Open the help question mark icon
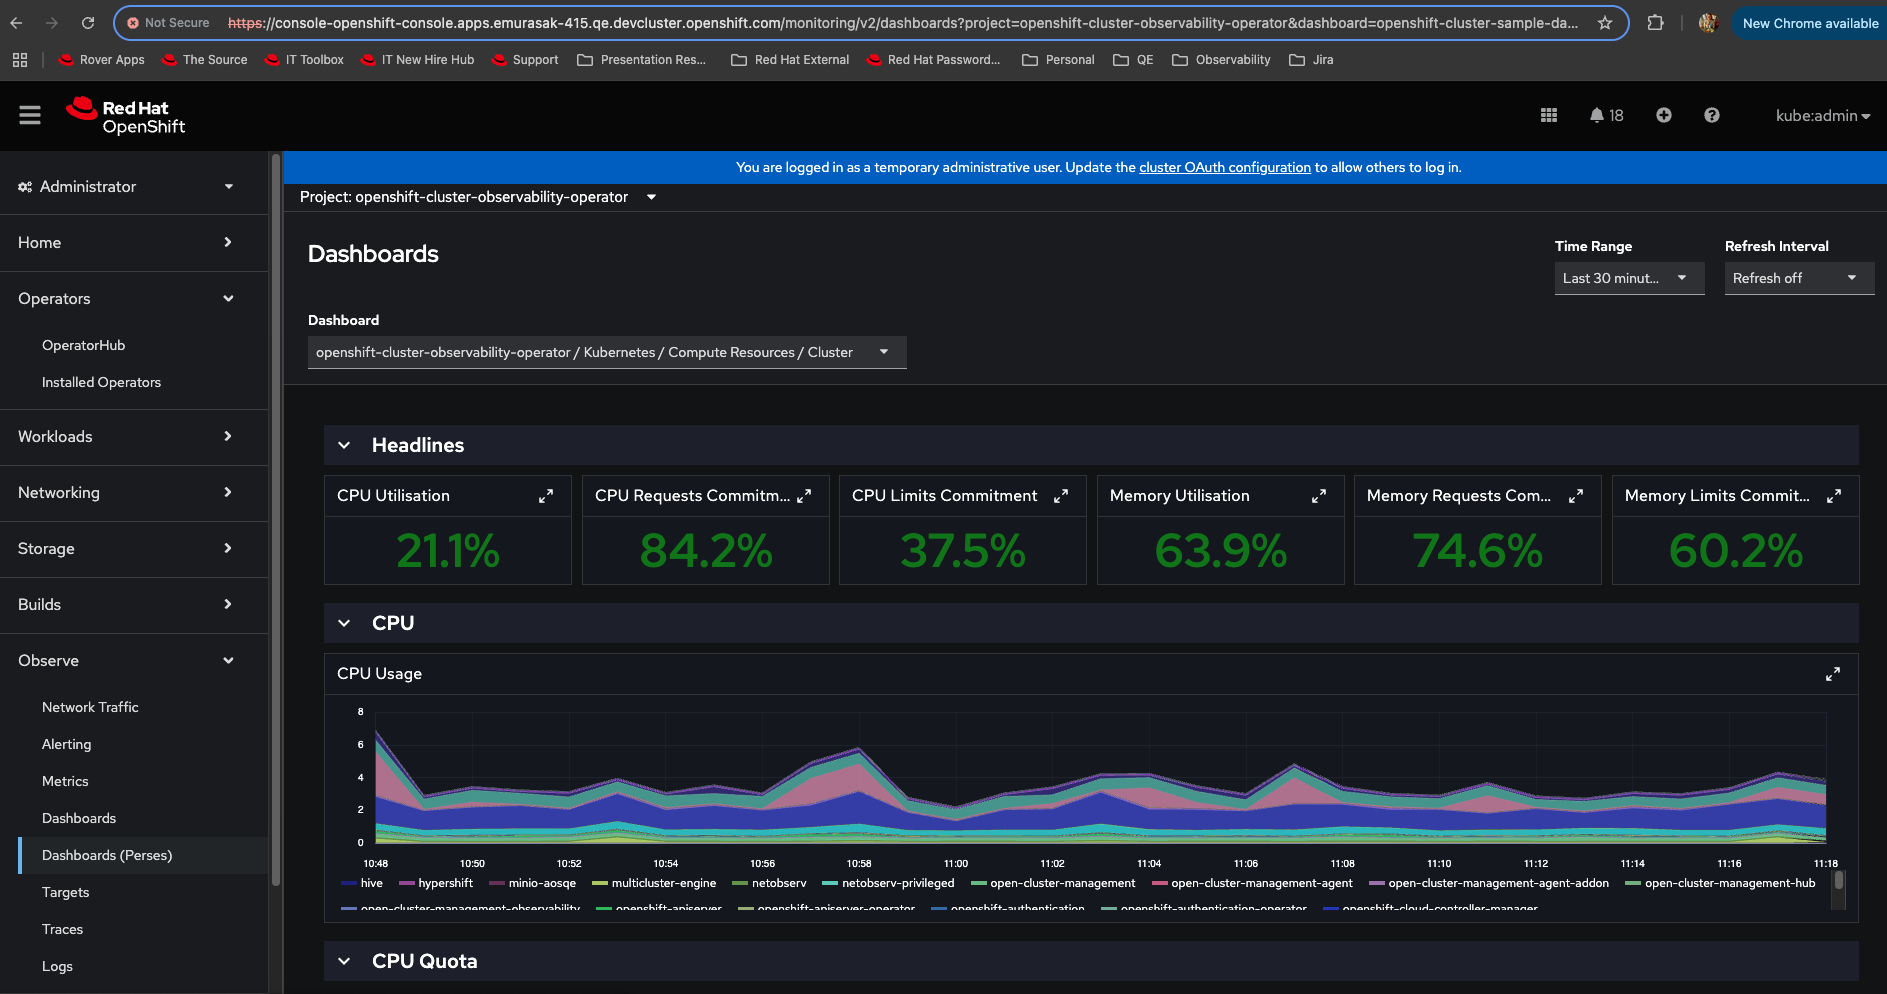 point(1712,116)
